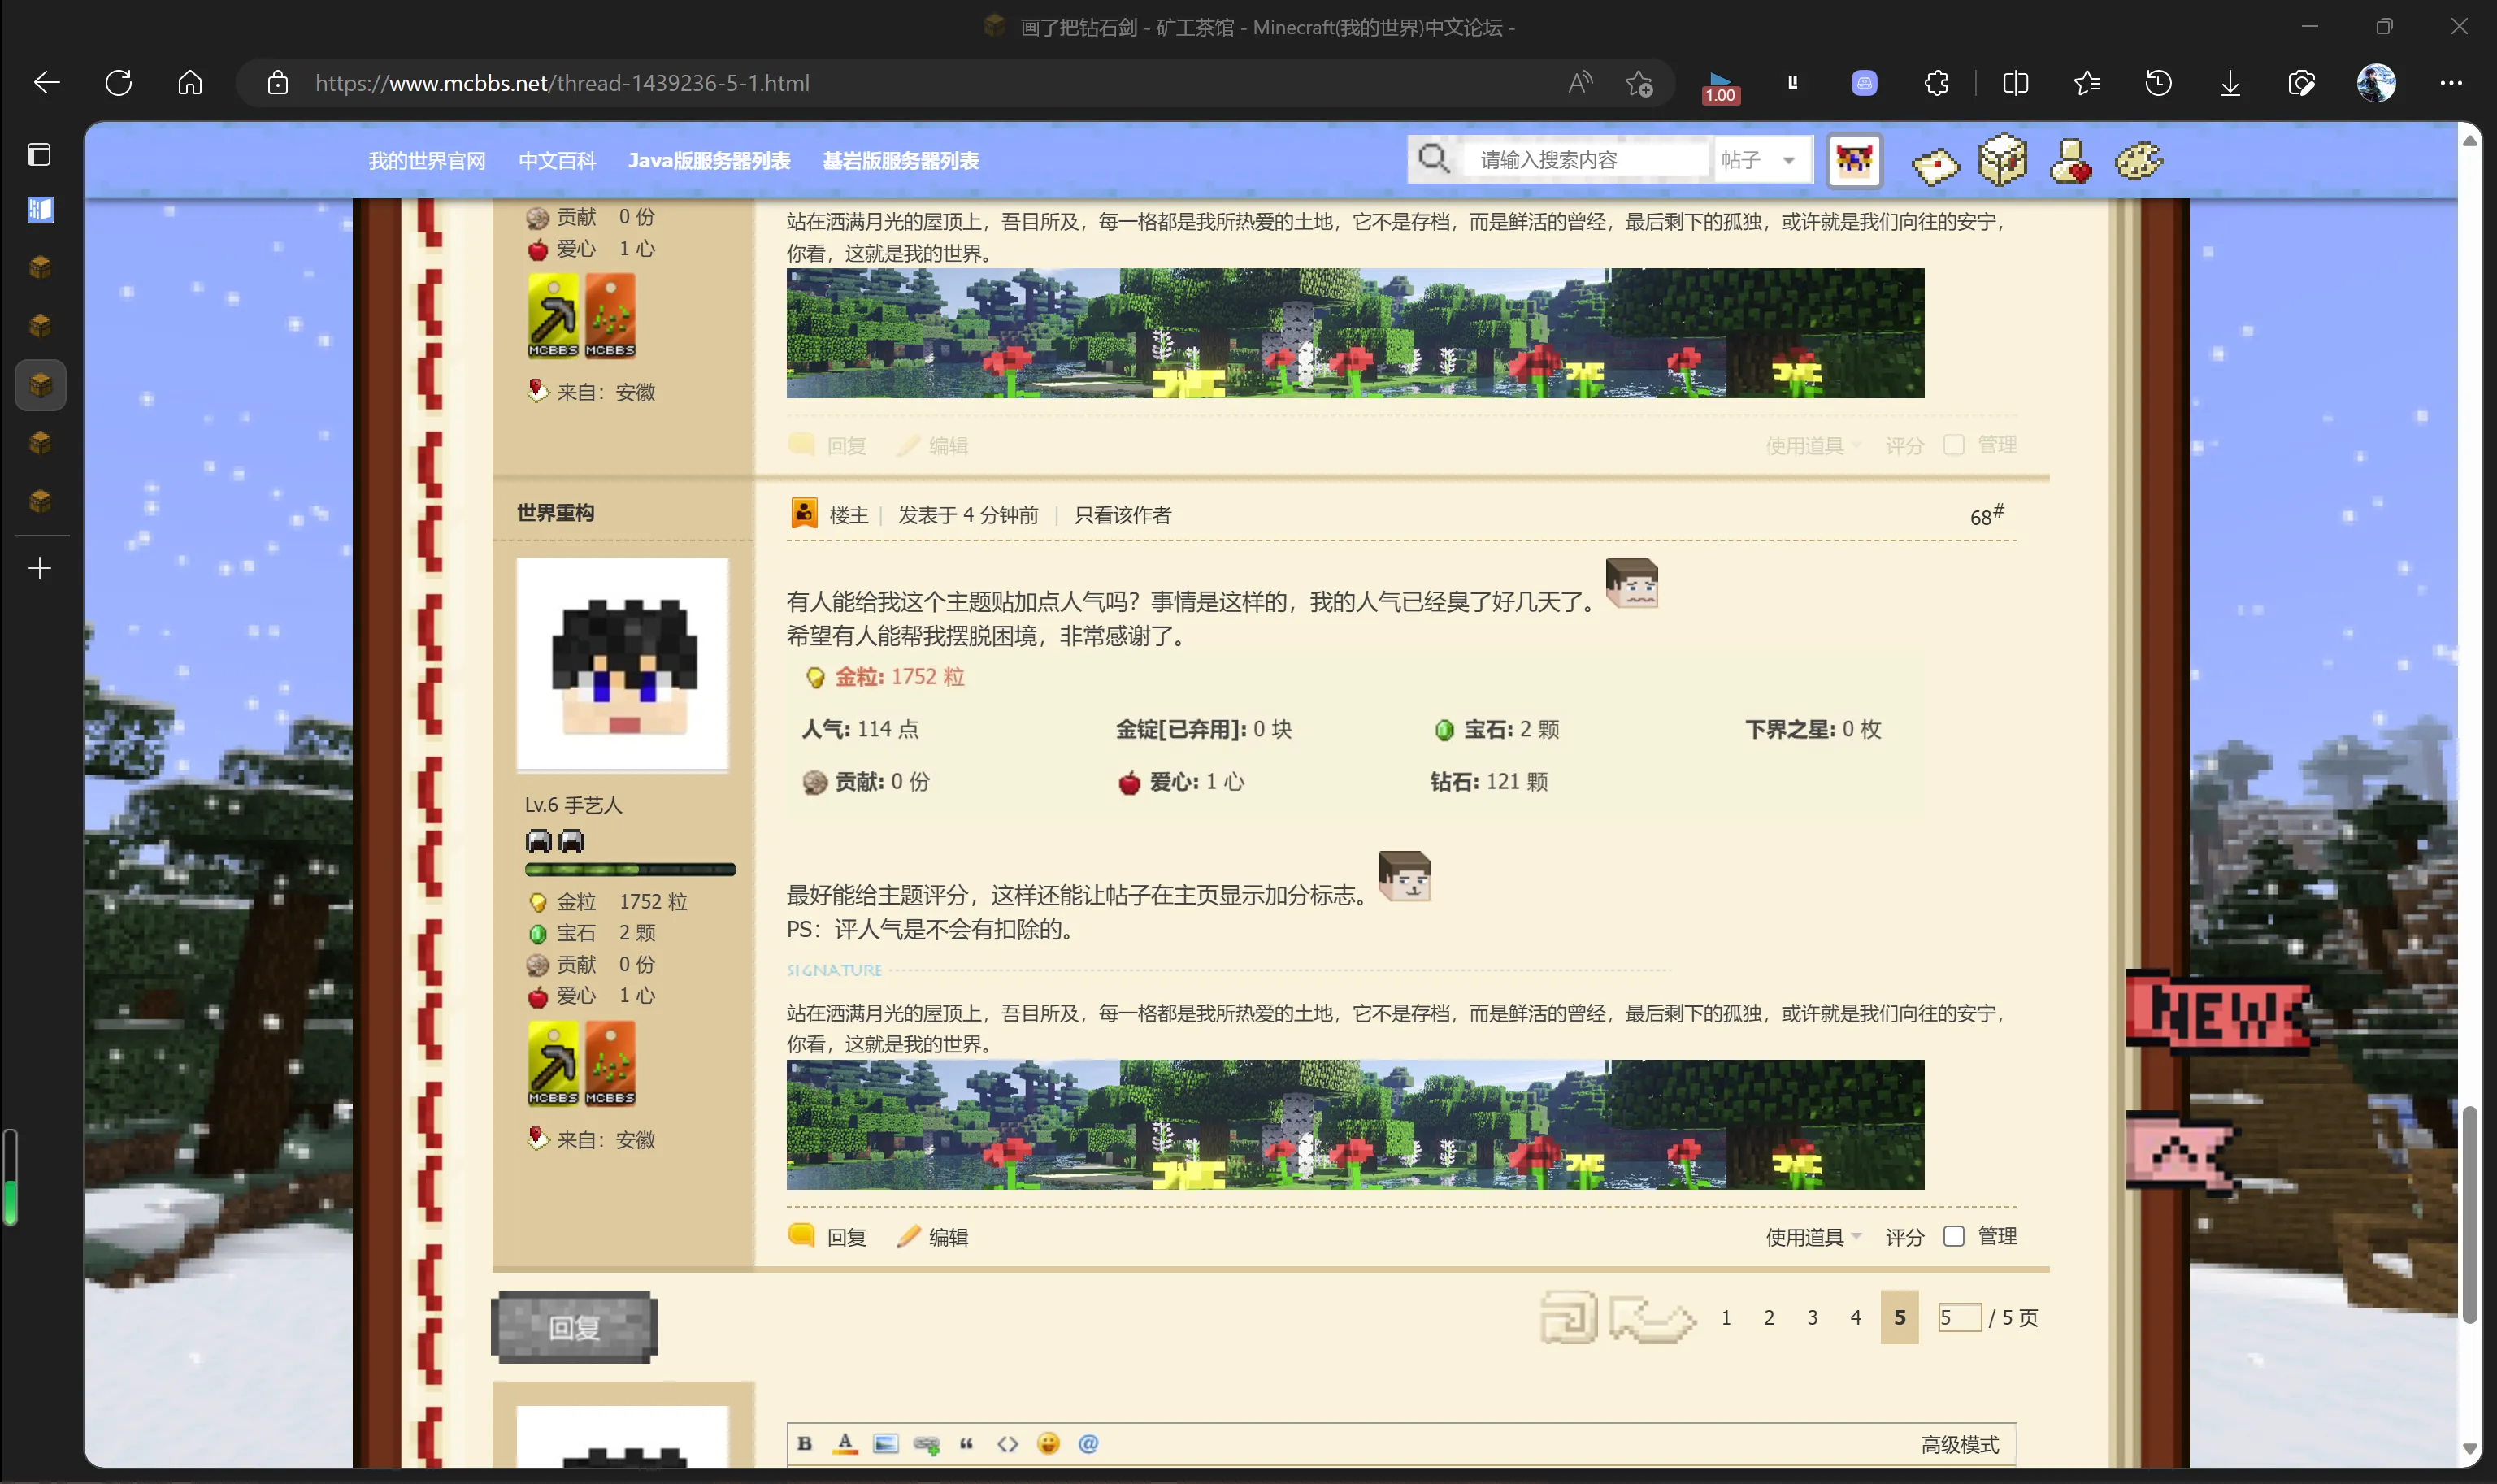
Task: Click the @ mention icon in the editor
Action: [x=1089, y=1443]
